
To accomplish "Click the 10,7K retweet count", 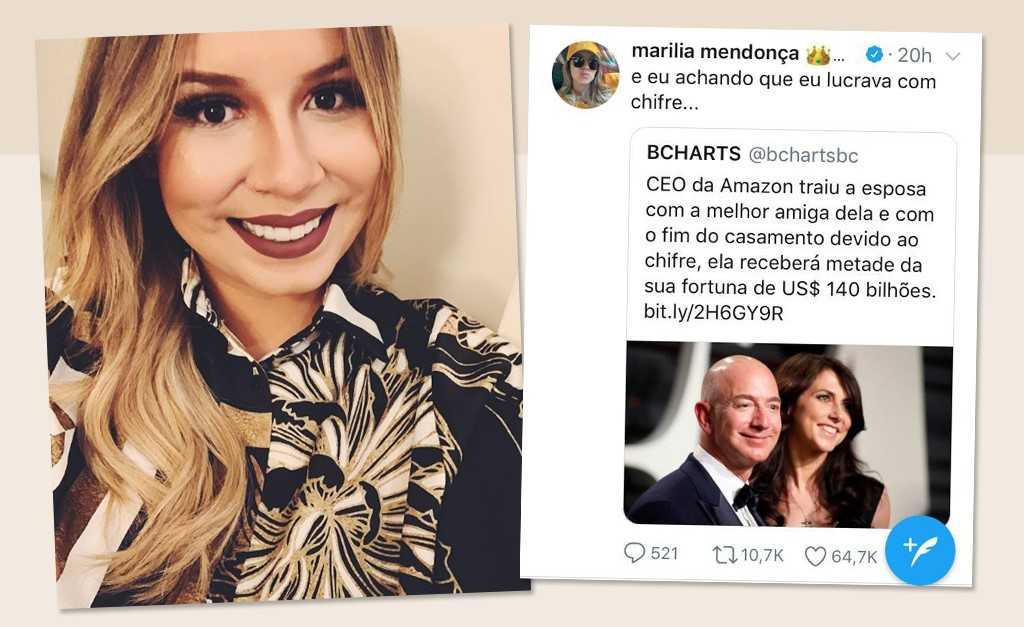I will [762, 555].
